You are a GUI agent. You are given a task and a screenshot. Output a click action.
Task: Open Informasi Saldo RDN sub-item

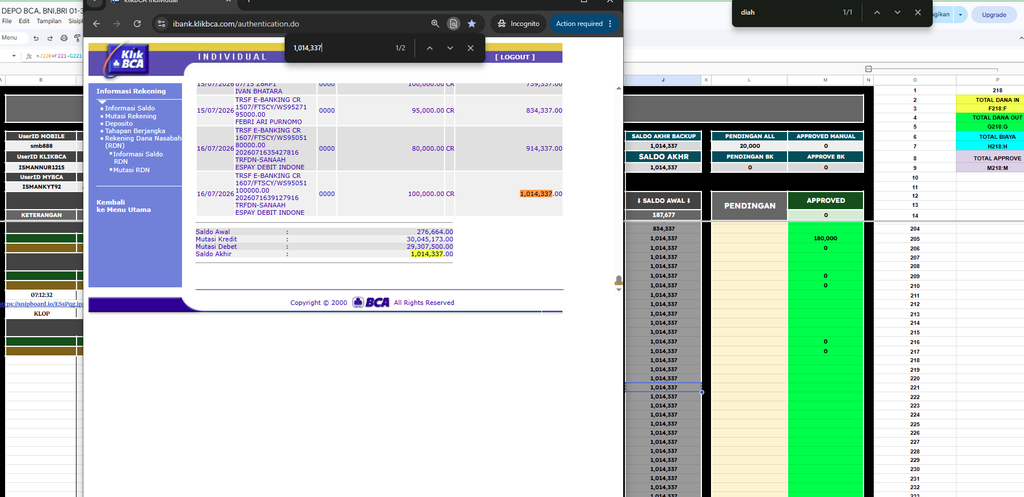[x=137, y=157]
